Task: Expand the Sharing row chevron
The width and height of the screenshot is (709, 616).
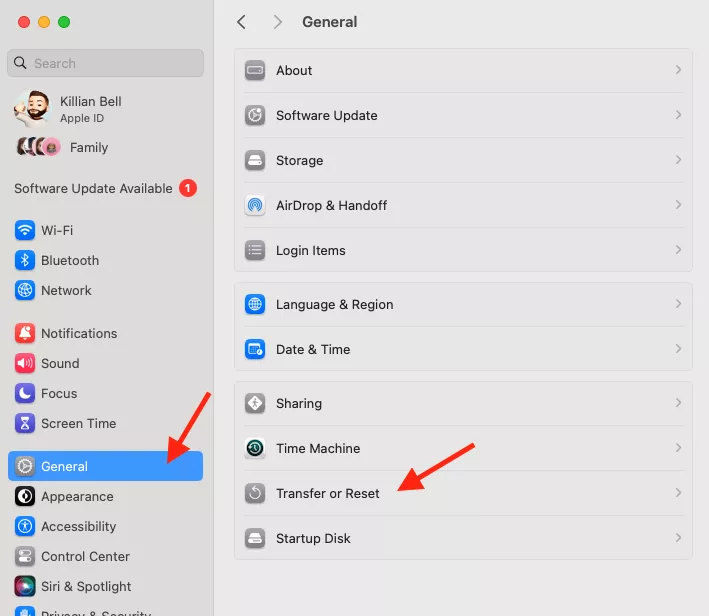Action: coord(678,403)
